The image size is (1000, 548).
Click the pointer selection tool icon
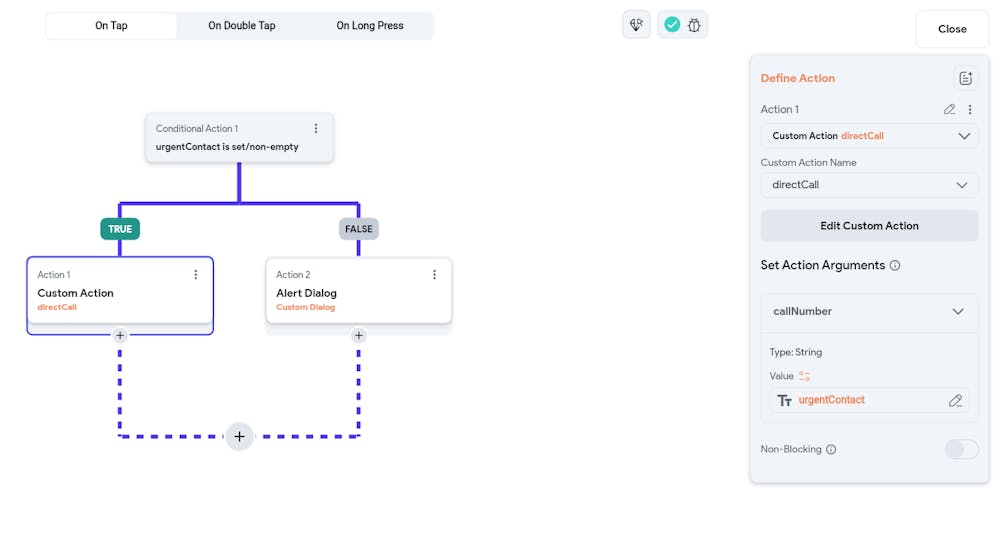(636, 25)
